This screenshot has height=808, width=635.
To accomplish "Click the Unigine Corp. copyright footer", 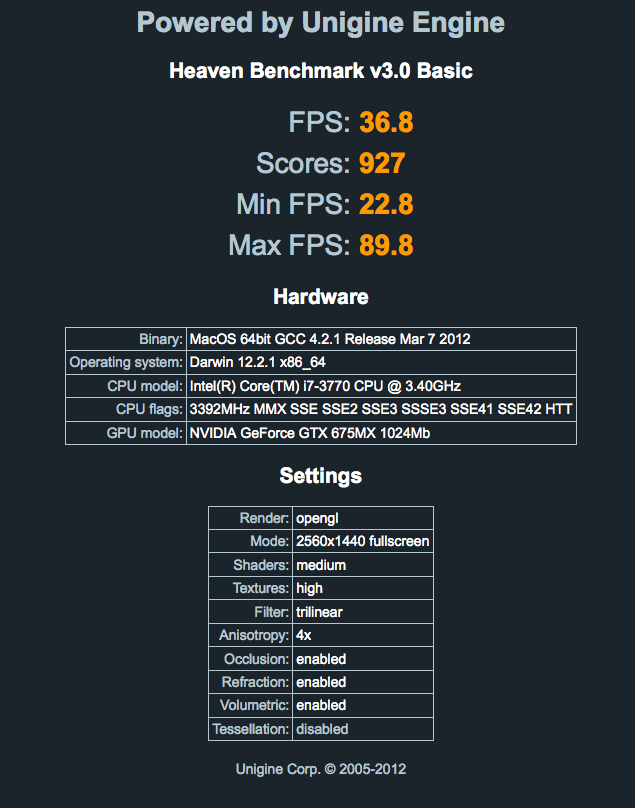I will tap(321, 769).
